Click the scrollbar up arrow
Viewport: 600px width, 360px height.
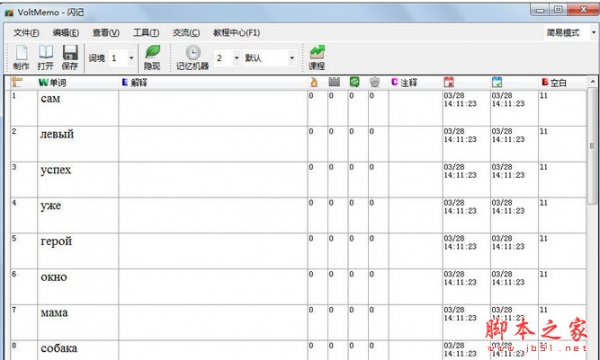pyautogui.click(x=592, y=81)
